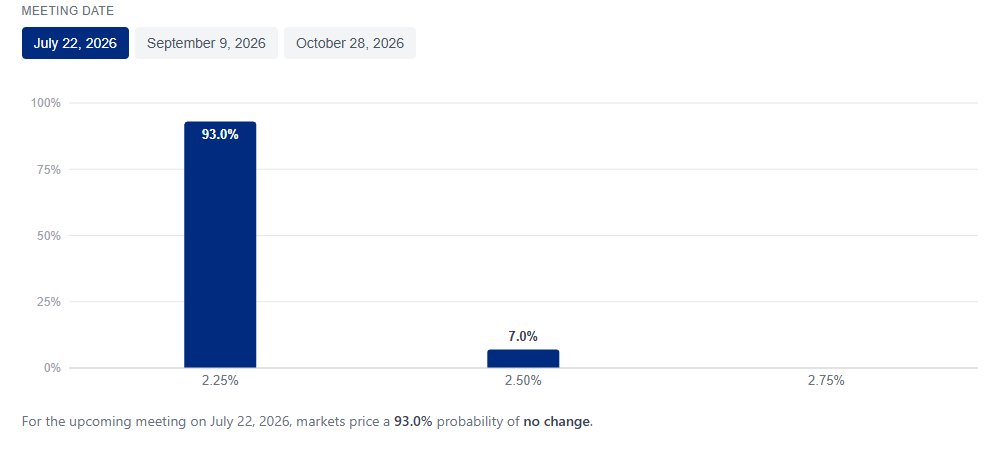Click the white 93.0% label inside the bar
Viewport: 1003px width, 460px height.
[220, 134]
